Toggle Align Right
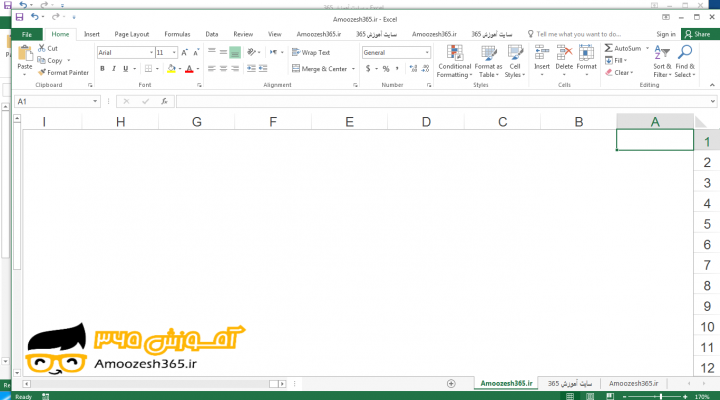The width and height of the screenshot is (720, 400). click(235, 68)
